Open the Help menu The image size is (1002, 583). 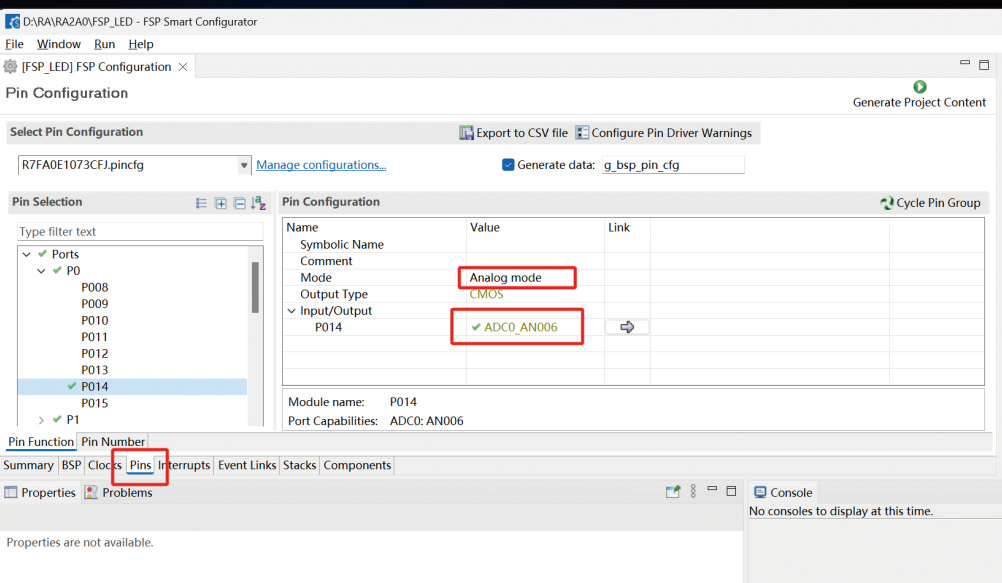point(141,44)
